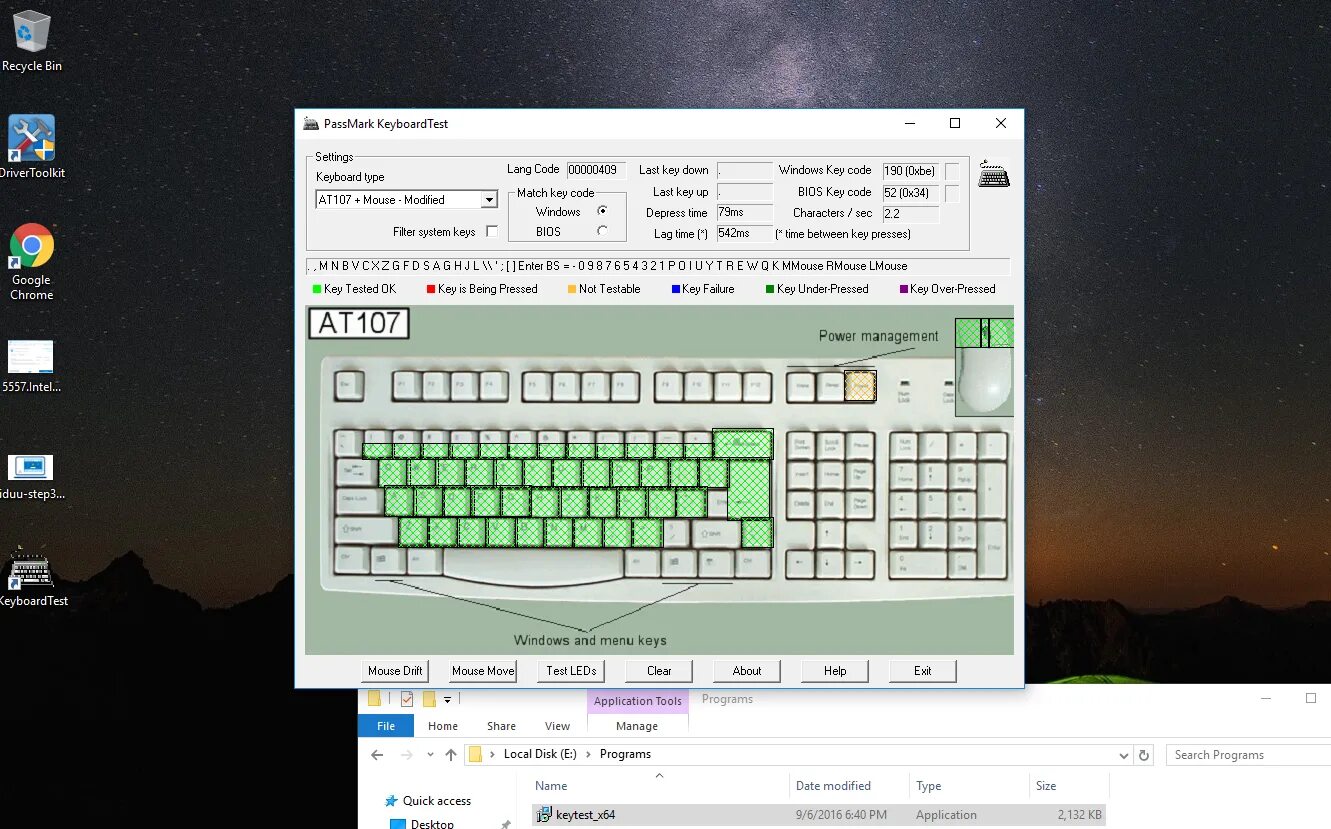Click the Characters / sec value field
This screenshot has width=1331, height=829.
[x=911, y=214]
